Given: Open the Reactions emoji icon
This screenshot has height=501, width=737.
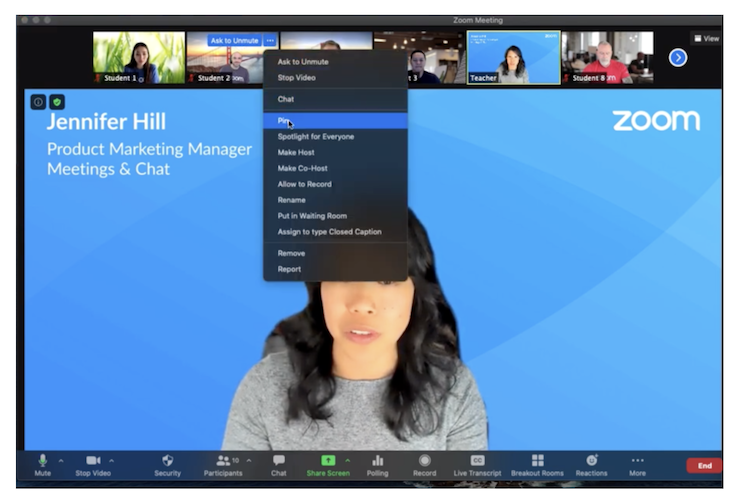Looking at the screenshot, I should (x=591, y=461).
